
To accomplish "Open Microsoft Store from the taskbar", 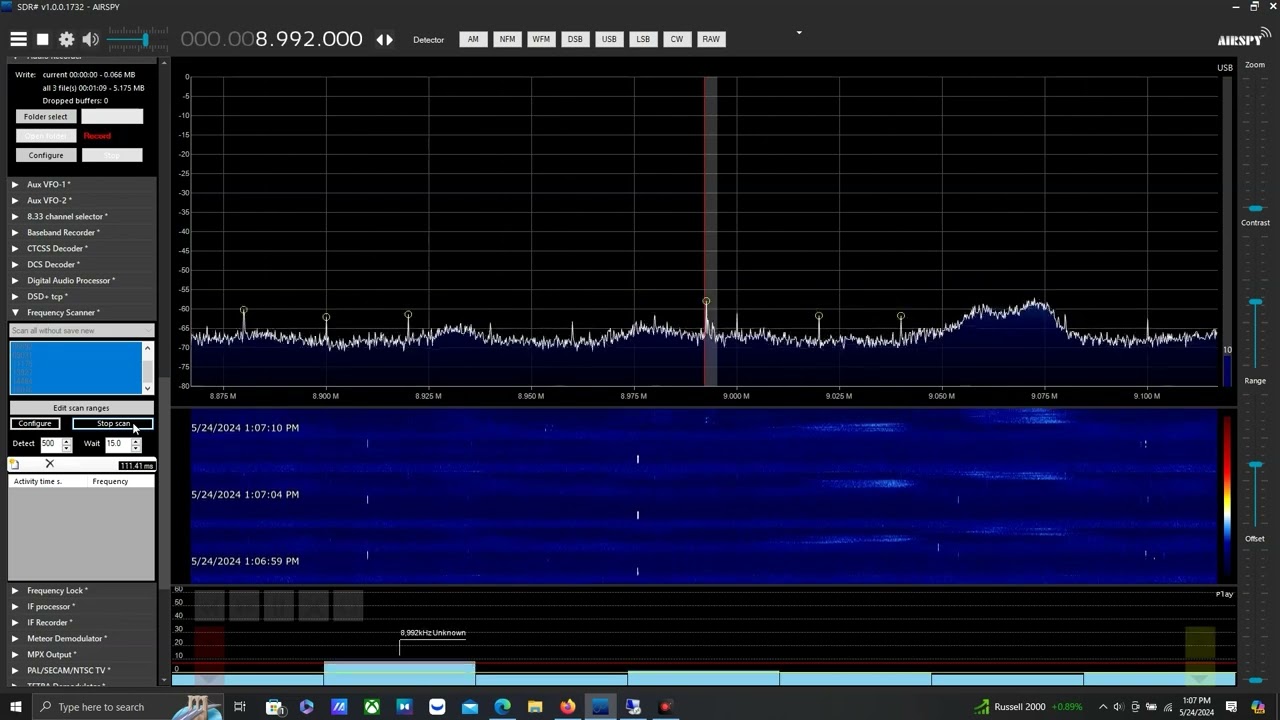I will [274, 707].
